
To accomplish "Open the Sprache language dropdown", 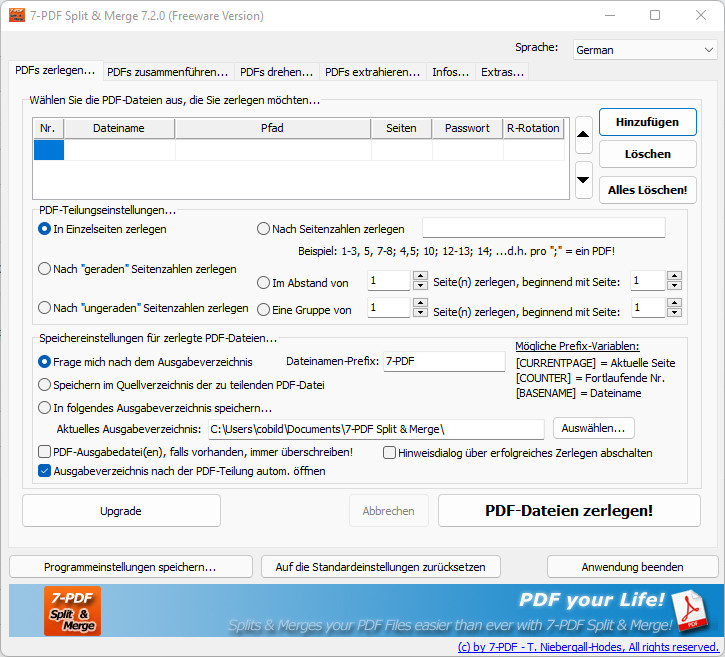I will click(645, 50).
